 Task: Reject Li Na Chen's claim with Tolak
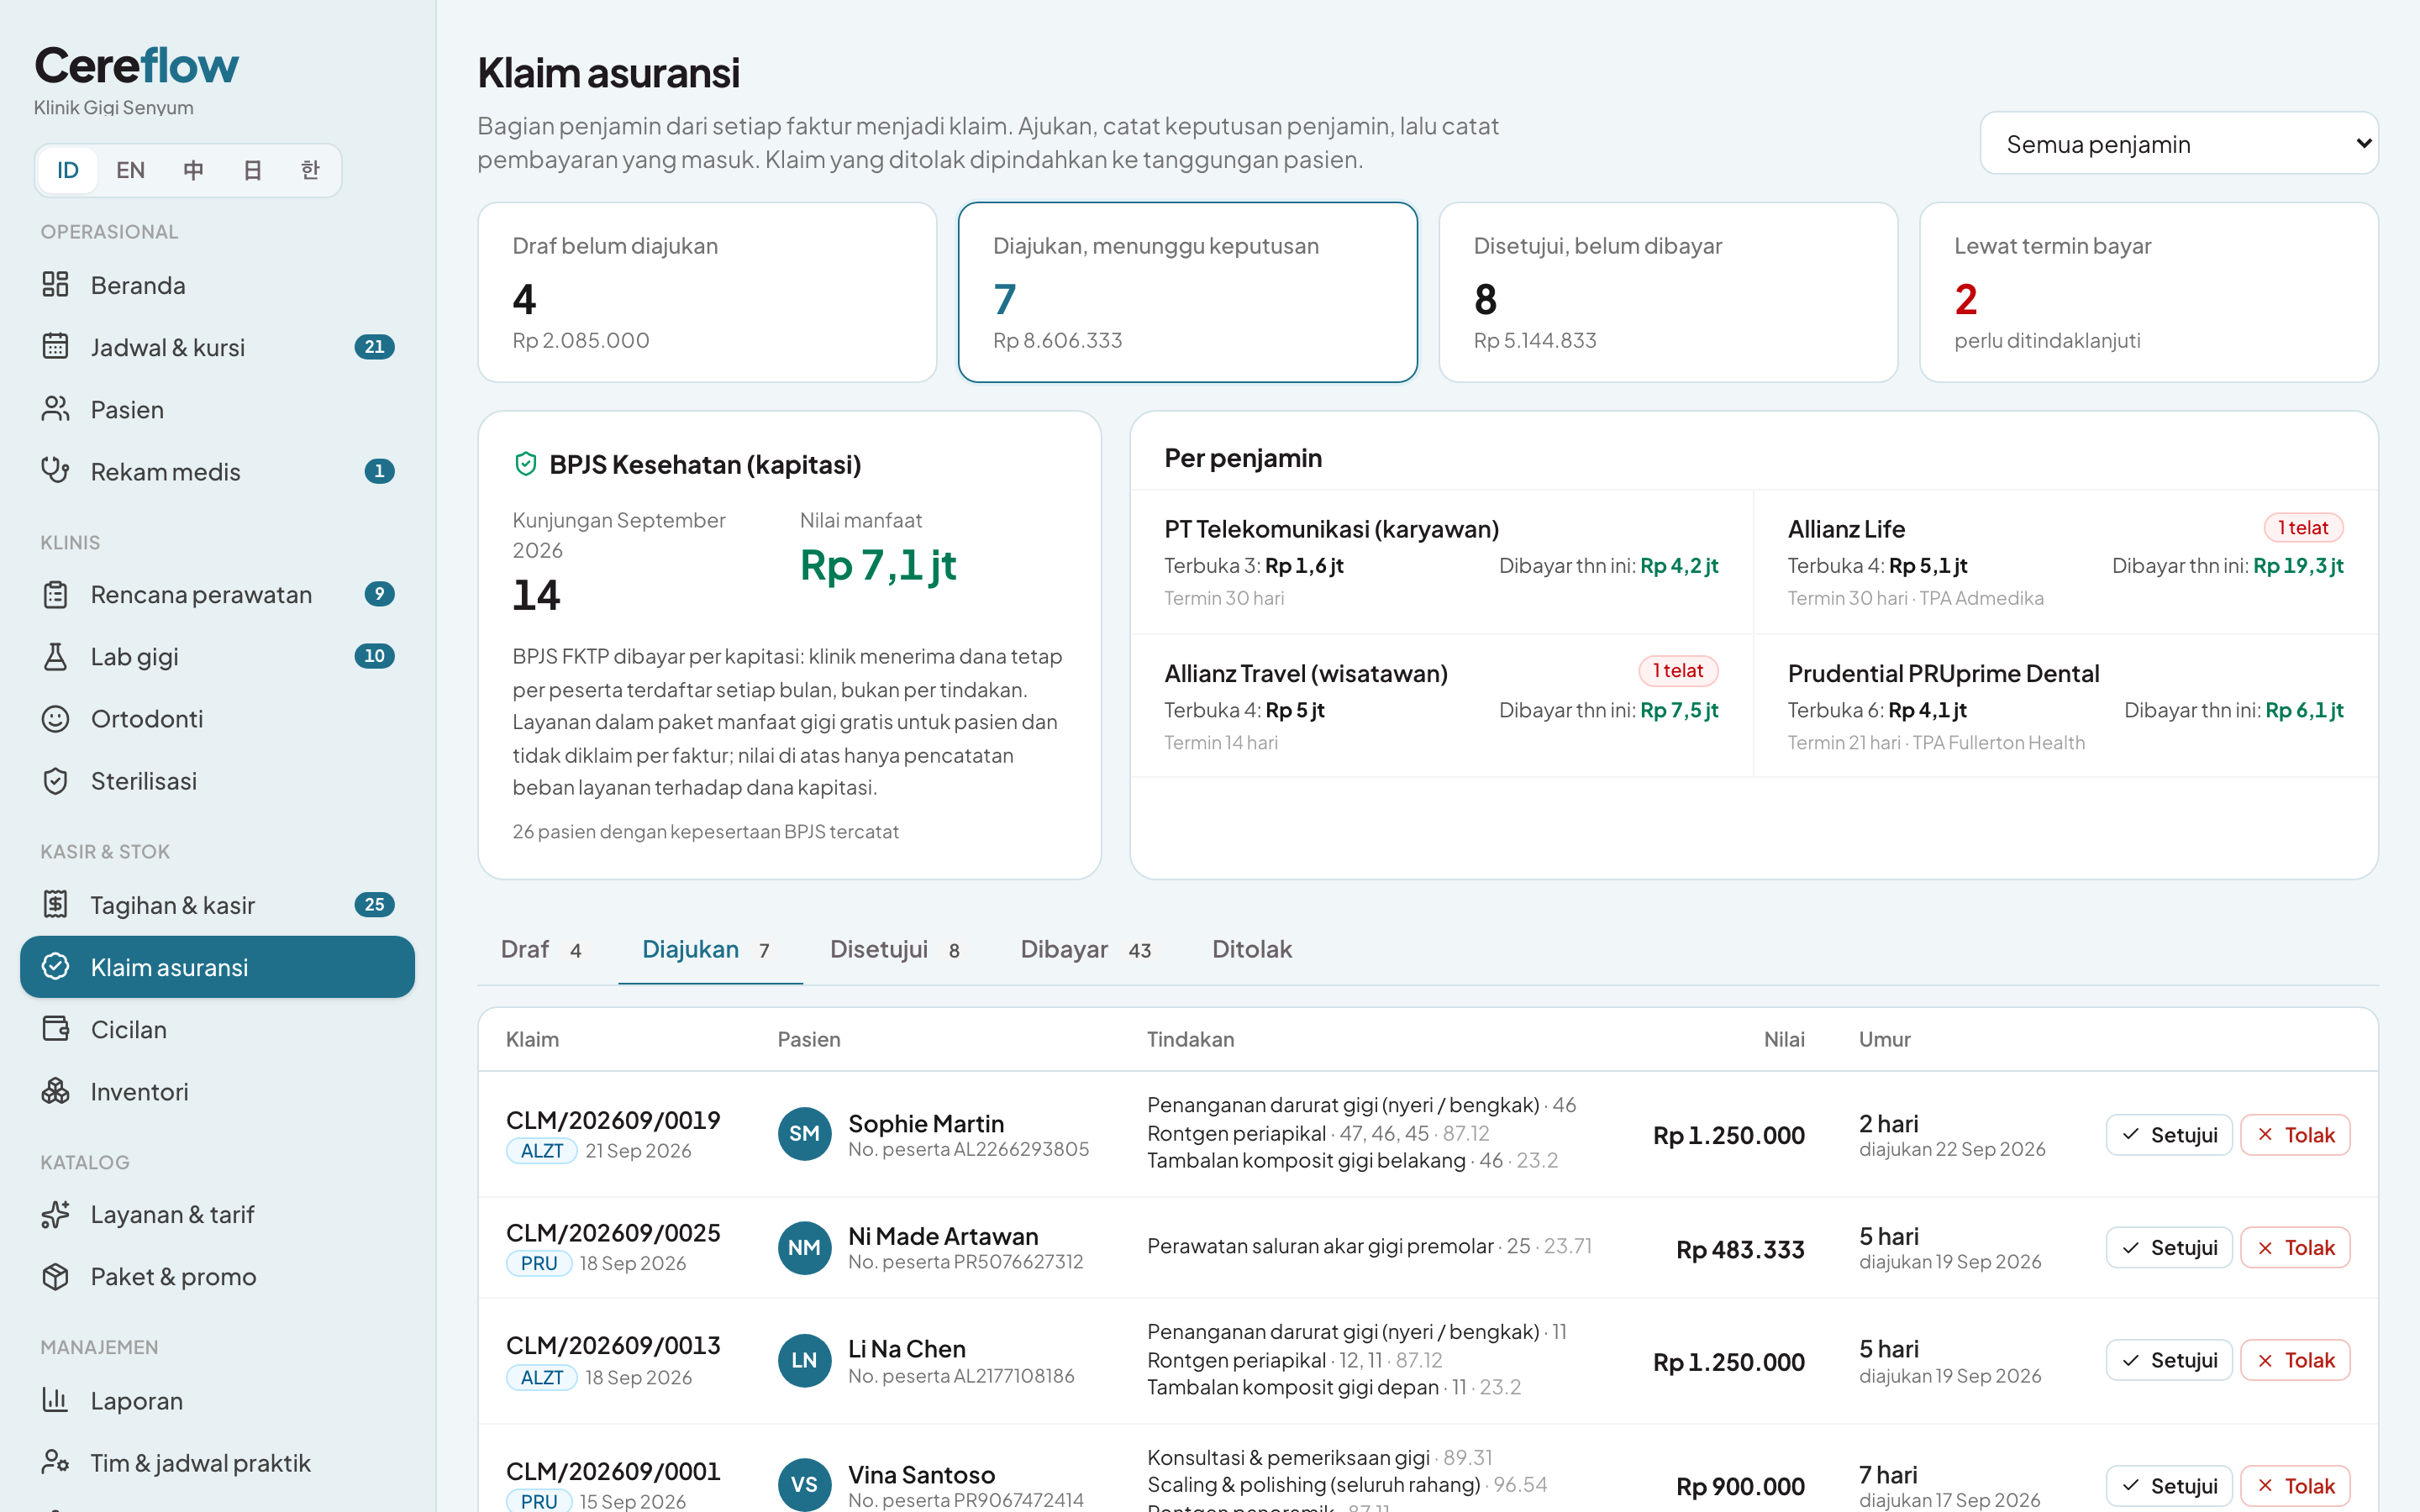point(2295,1360)
